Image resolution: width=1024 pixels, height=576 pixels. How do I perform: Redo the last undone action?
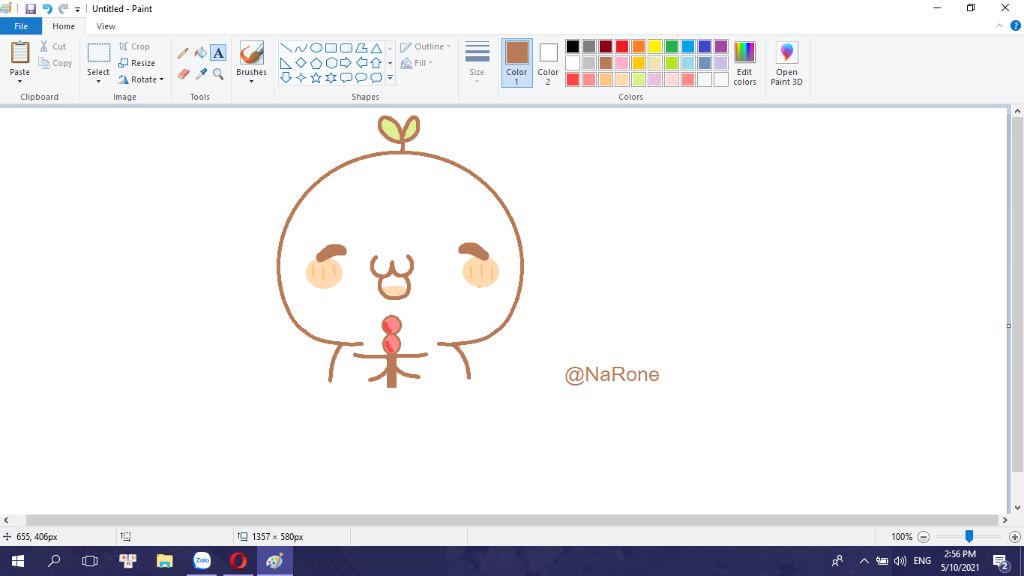[63, 9]
